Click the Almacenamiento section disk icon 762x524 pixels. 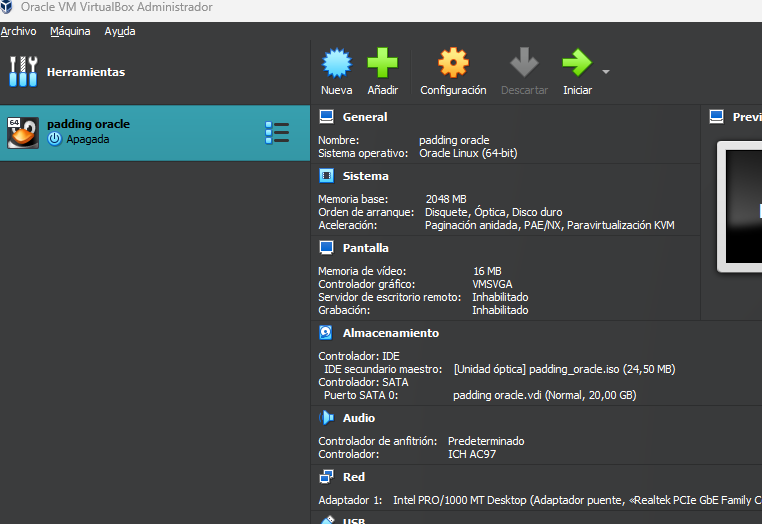(326, 333)
